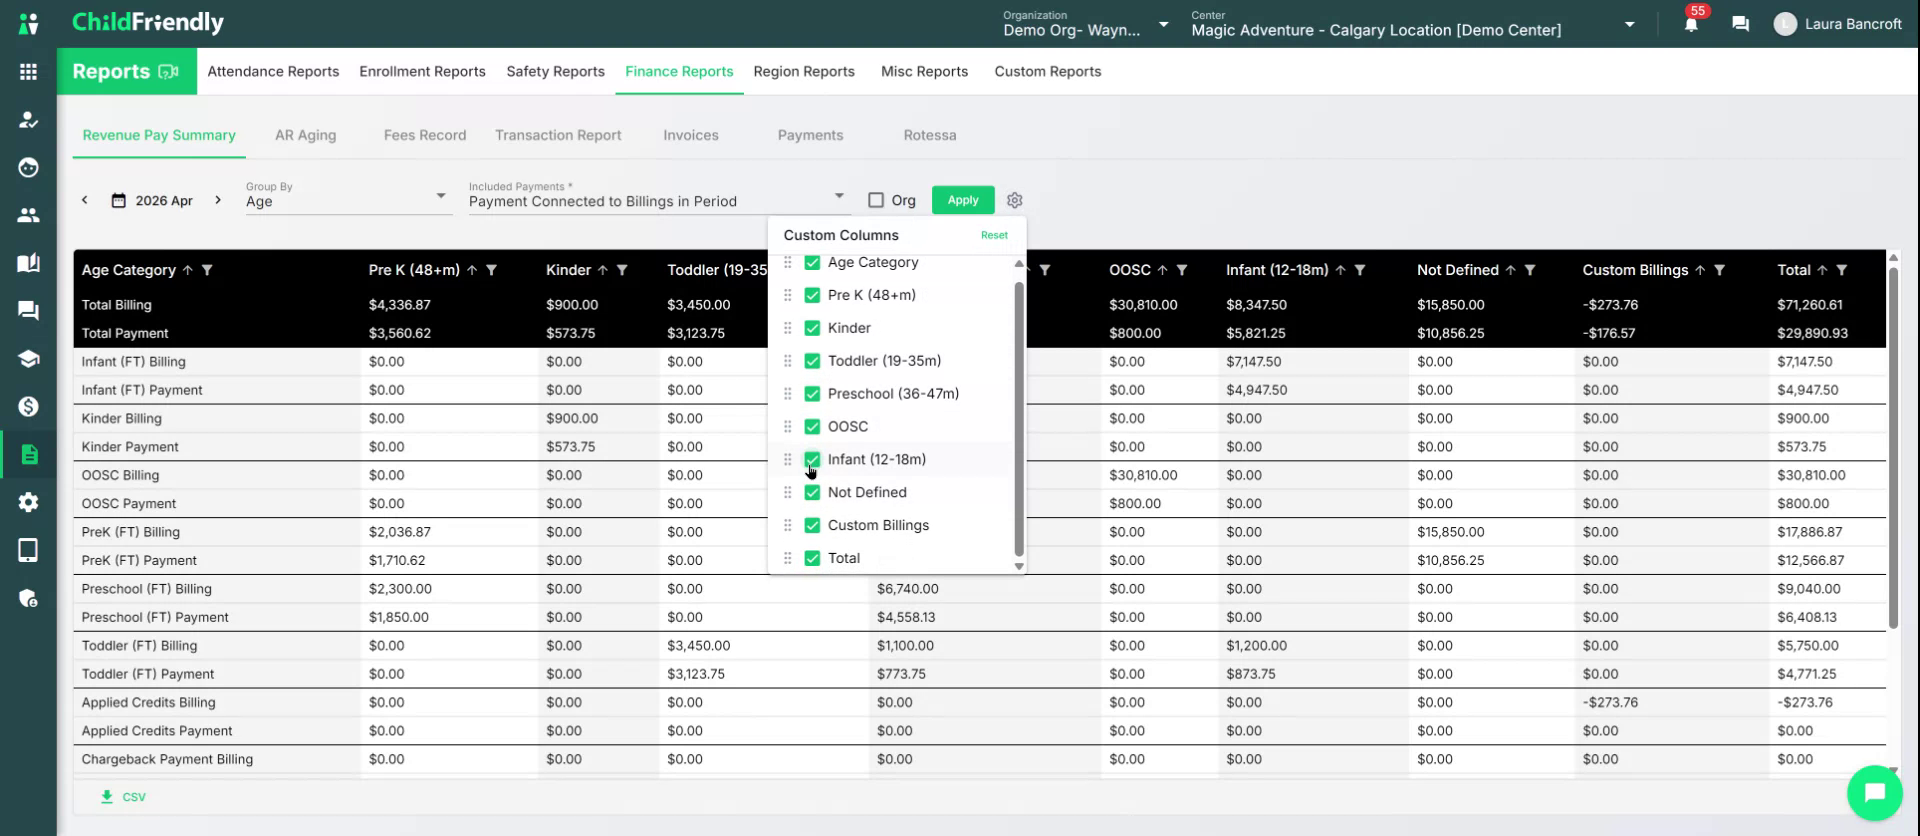Open the column settings gear icon
Image resolution: width=1920 pixels, height=836 pixels.
(x=1014, y=200)
